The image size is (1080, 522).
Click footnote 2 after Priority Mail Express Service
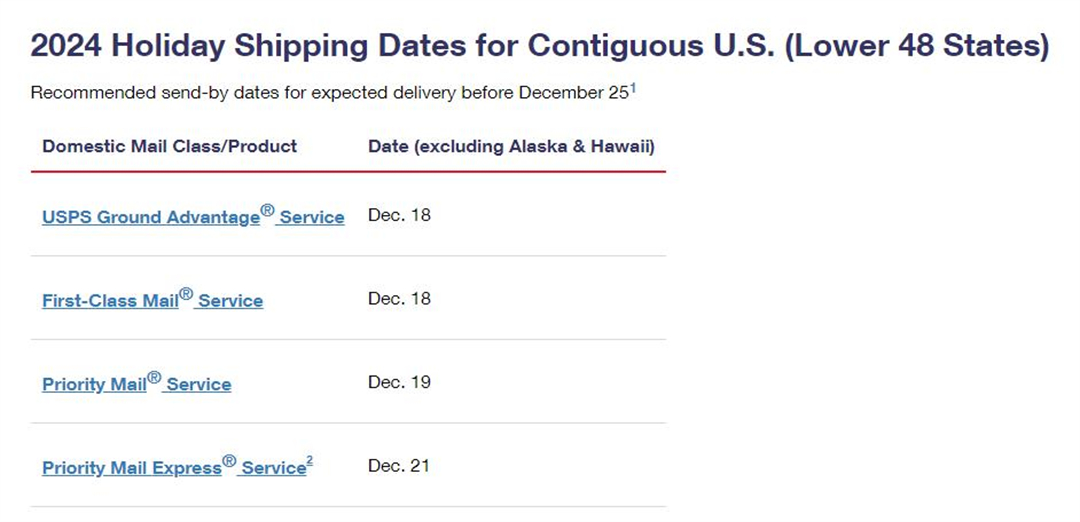coord(309,461)
